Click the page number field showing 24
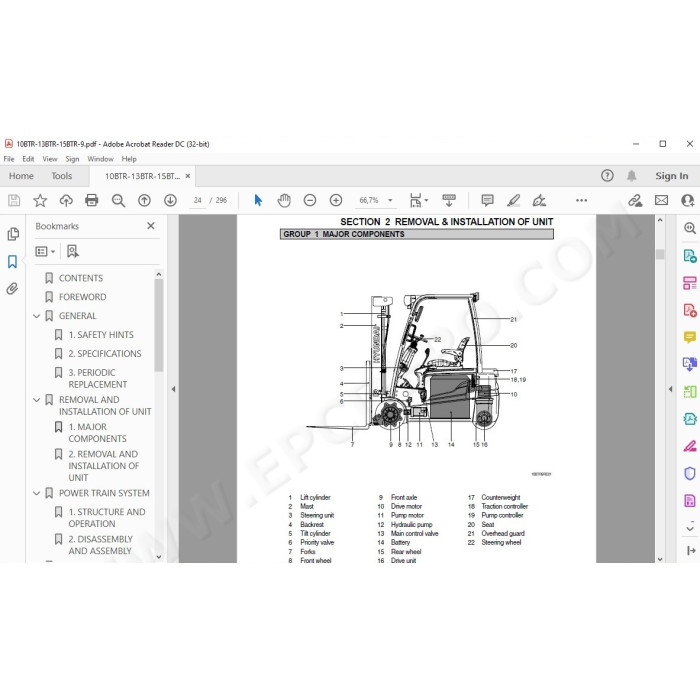Screen dimensions: 700x700 point(198,200)
